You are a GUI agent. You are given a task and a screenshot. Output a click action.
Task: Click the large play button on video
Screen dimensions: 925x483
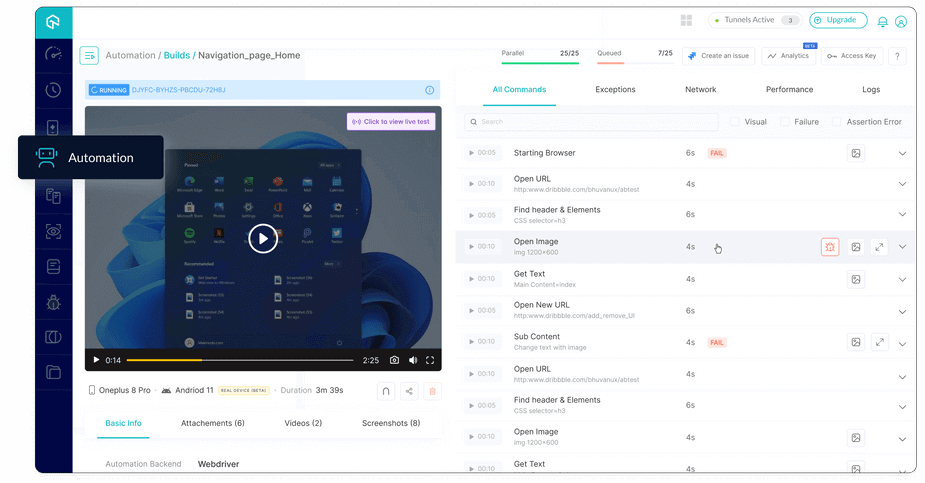click(x=263, y=238)
